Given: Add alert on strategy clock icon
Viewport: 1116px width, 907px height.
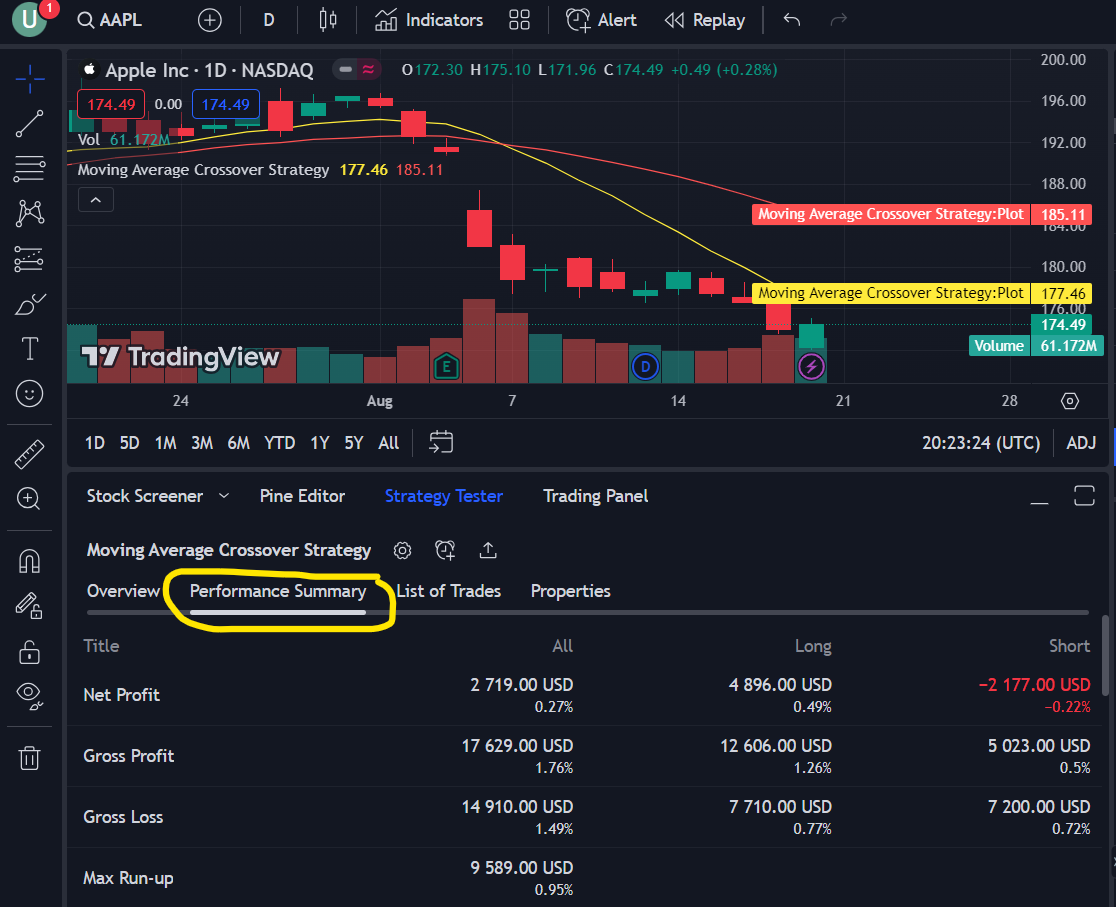Looking at the screenshot, I should click(445, 550).
